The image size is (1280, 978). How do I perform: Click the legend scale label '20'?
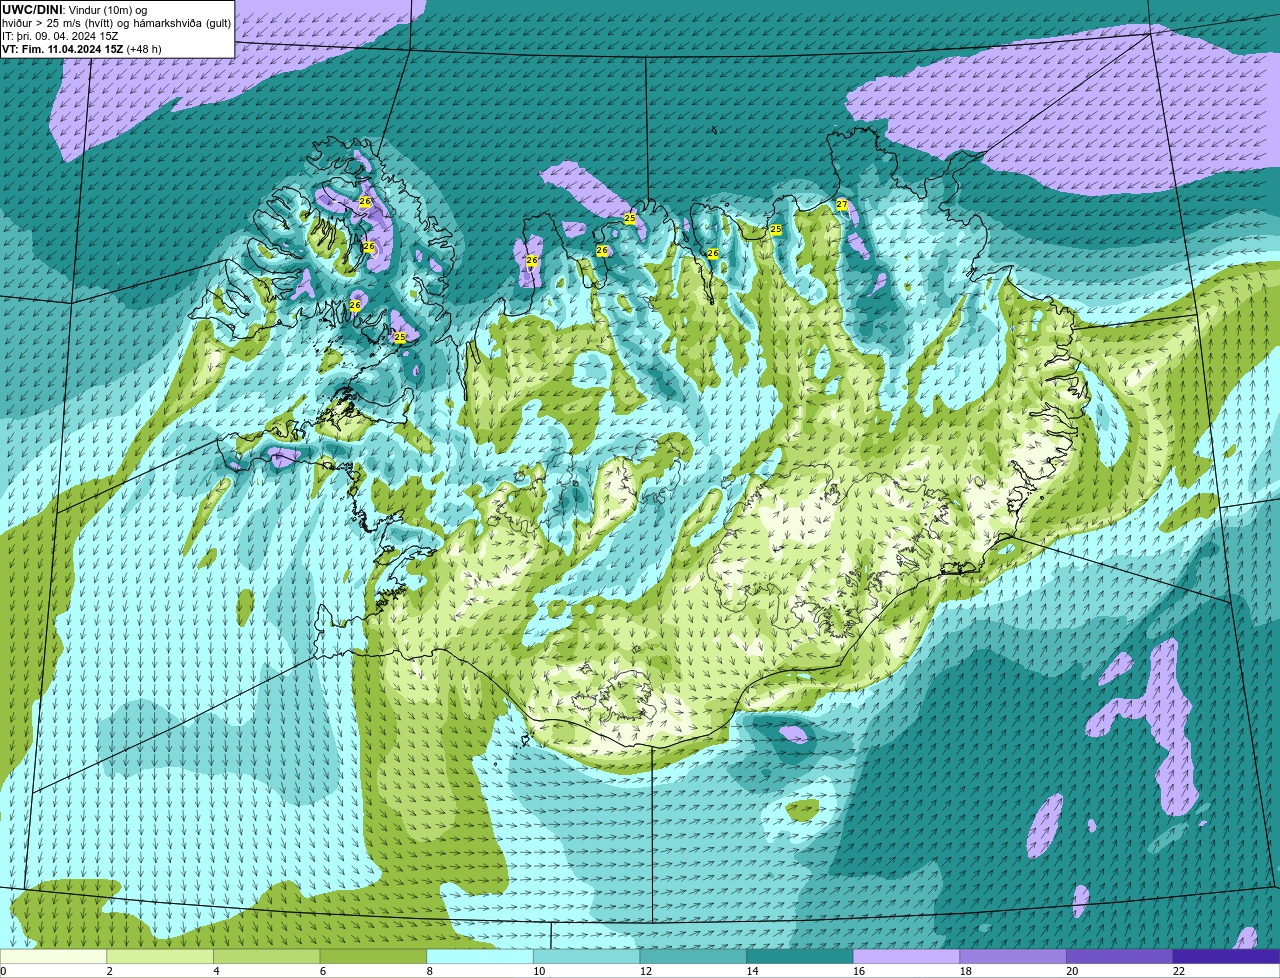click(1072, 971)
